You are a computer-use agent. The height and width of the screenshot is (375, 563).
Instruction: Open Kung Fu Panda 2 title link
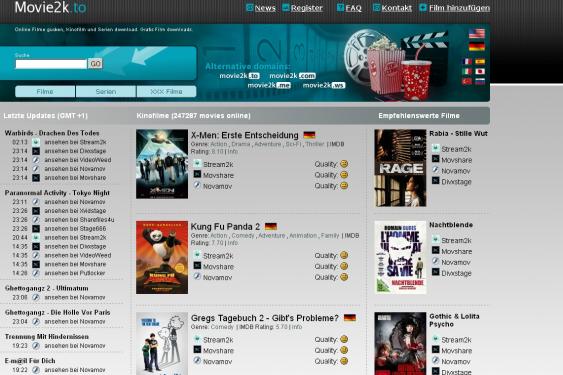pos(225,227)
